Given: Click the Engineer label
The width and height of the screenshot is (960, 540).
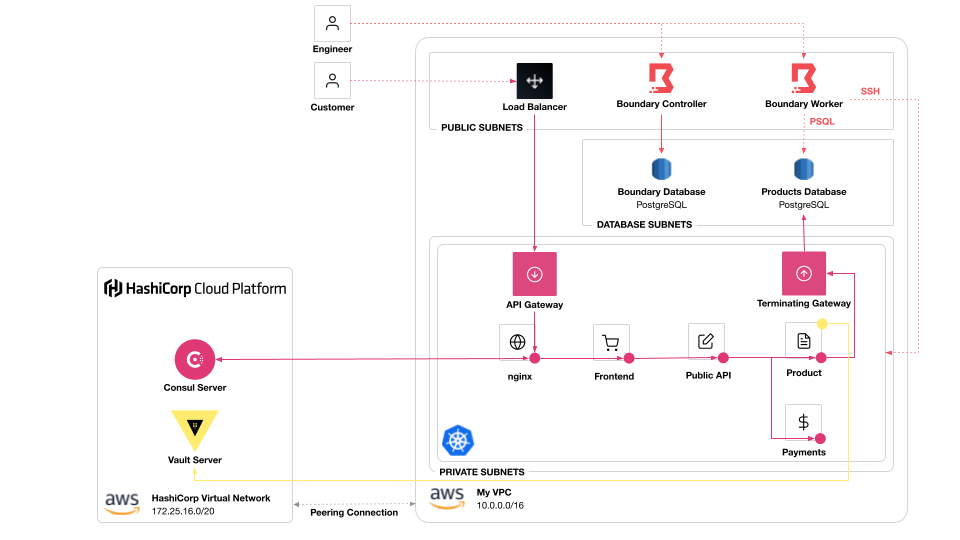Looking at the screenshot, I should click(x=332, y=49).
